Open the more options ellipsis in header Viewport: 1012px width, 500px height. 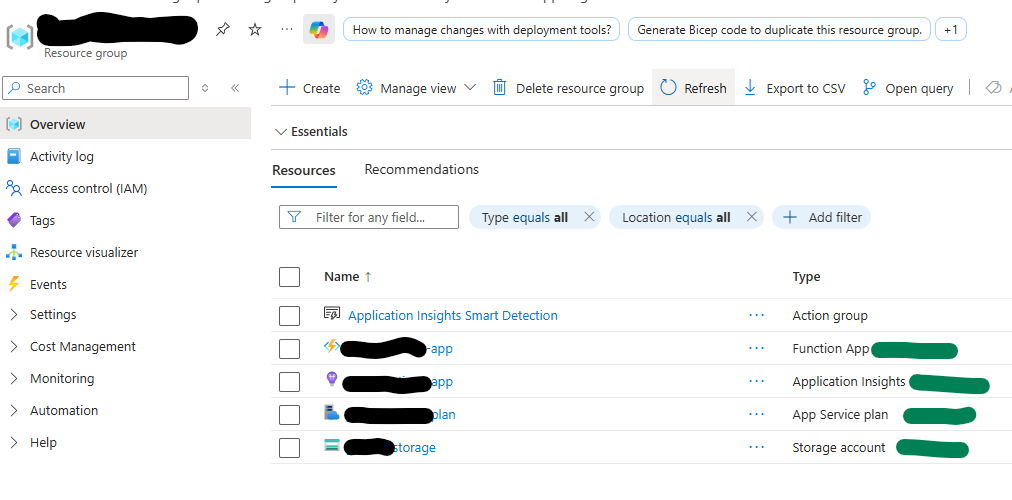287,29
